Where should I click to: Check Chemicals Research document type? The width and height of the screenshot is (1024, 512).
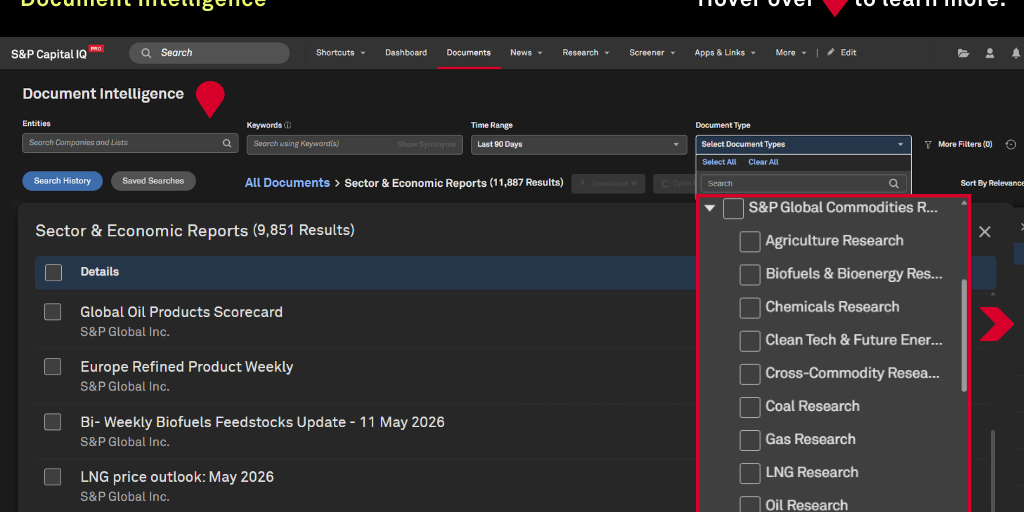(750, 308)
